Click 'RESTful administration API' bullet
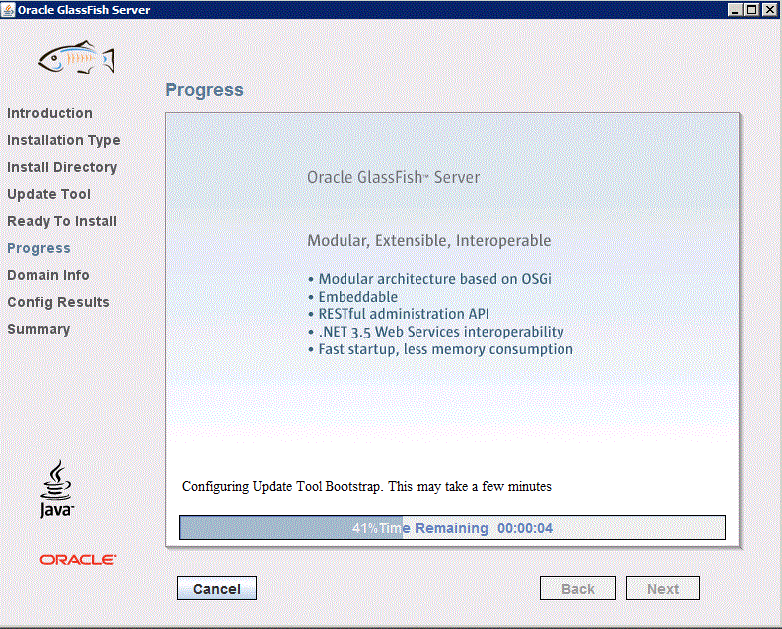Image resolution: width=782 pixels, height=629 pixels. coord(398,314)
